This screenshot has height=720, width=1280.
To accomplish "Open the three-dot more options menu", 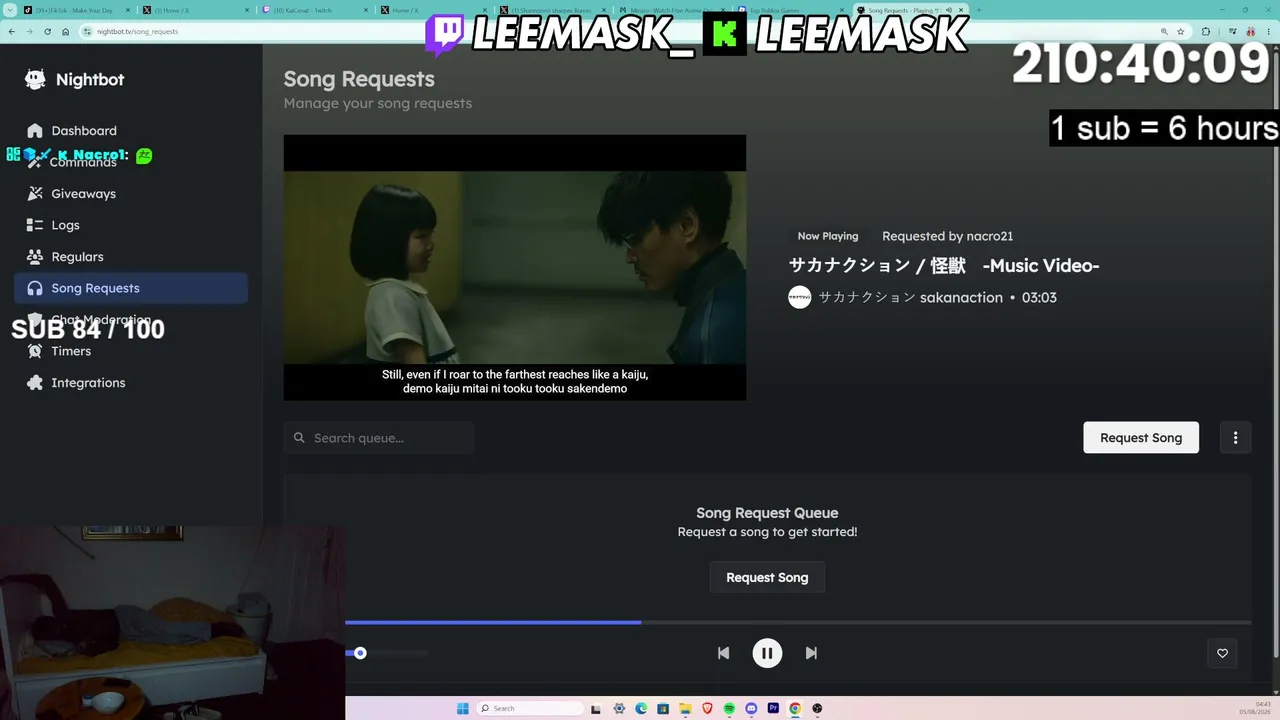I will point(1235,437).
